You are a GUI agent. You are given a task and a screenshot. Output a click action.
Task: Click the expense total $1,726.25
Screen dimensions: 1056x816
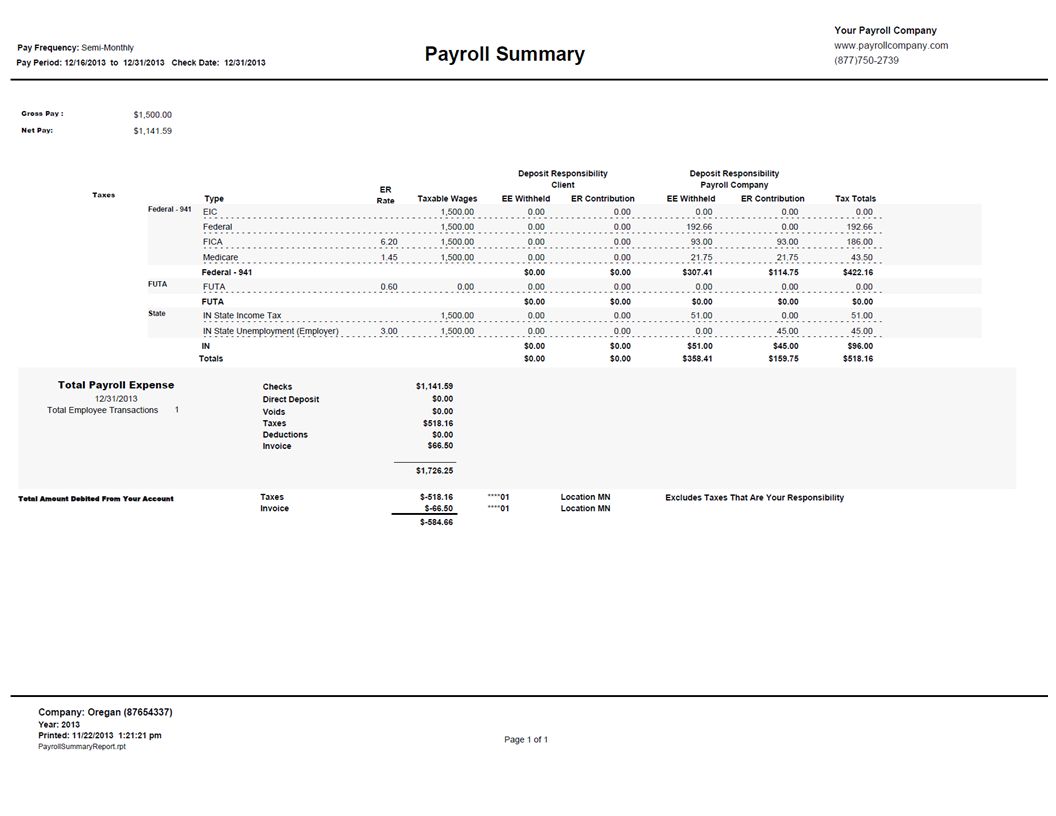pyautogui.click(x=434, y=471)
